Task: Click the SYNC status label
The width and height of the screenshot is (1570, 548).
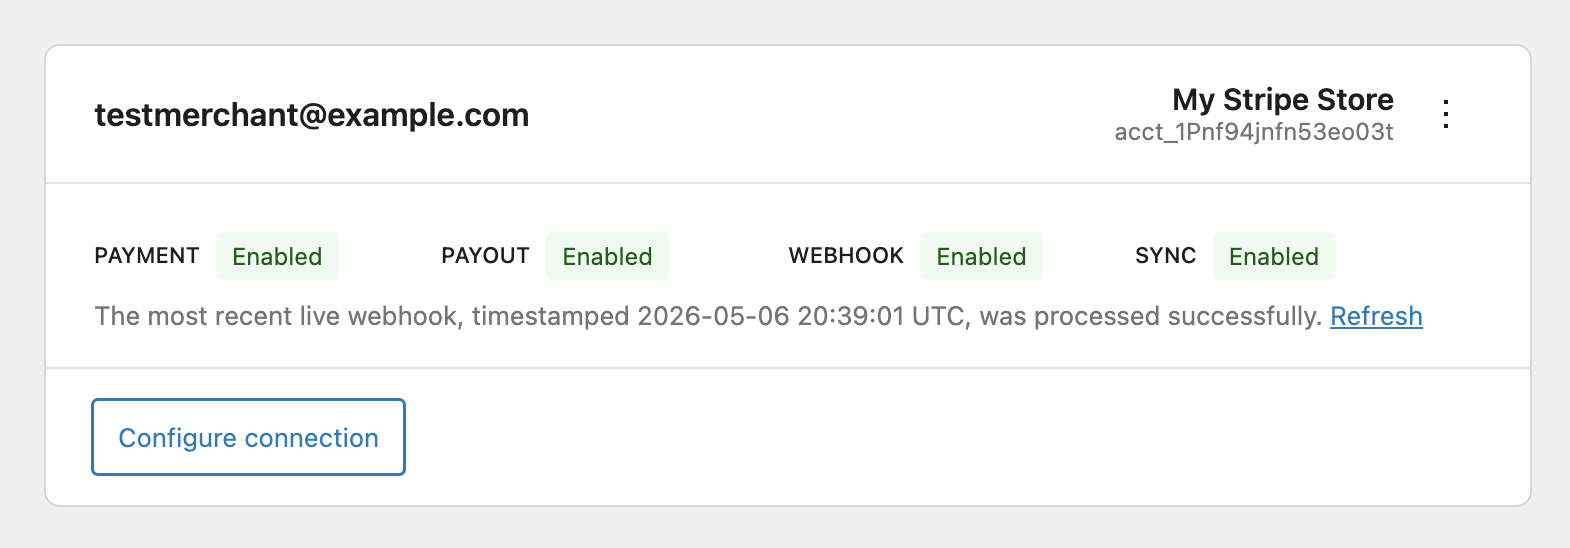Action: coord(1165,256)
